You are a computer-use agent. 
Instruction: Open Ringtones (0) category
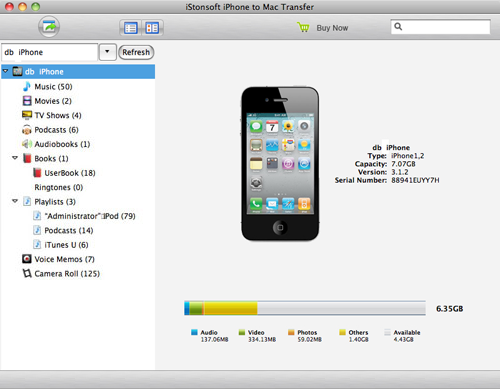coord(59,187)
